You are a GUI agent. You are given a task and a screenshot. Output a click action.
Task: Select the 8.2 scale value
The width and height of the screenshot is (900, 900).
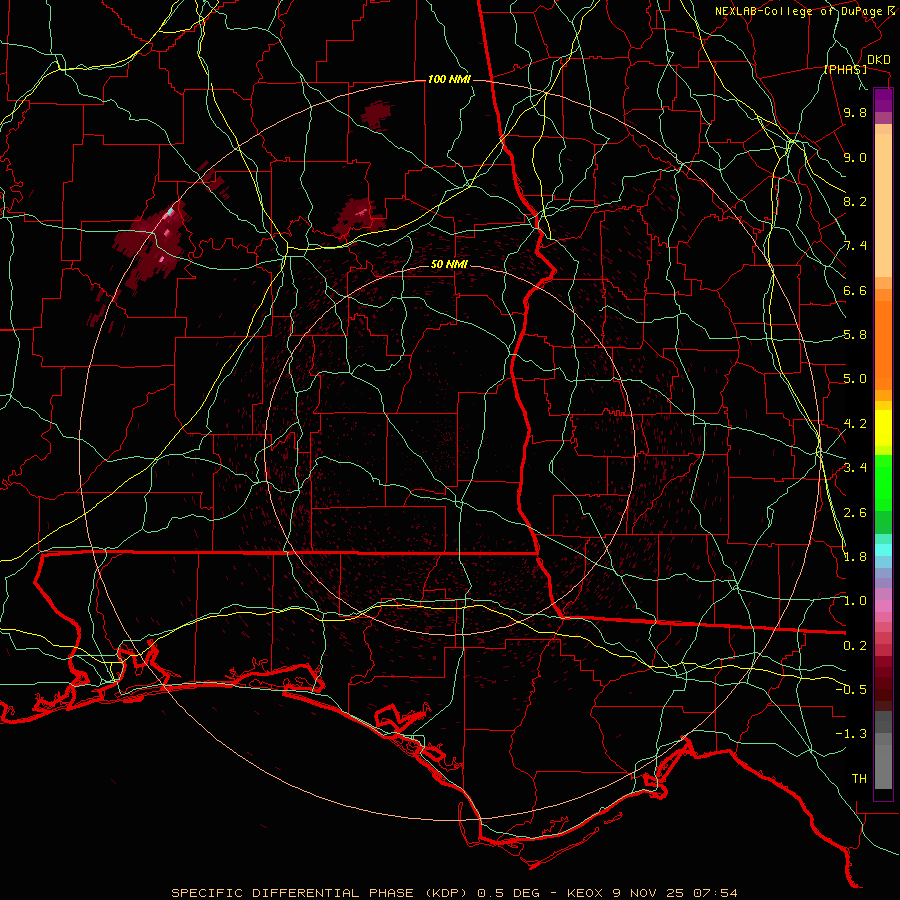(855, 201)
